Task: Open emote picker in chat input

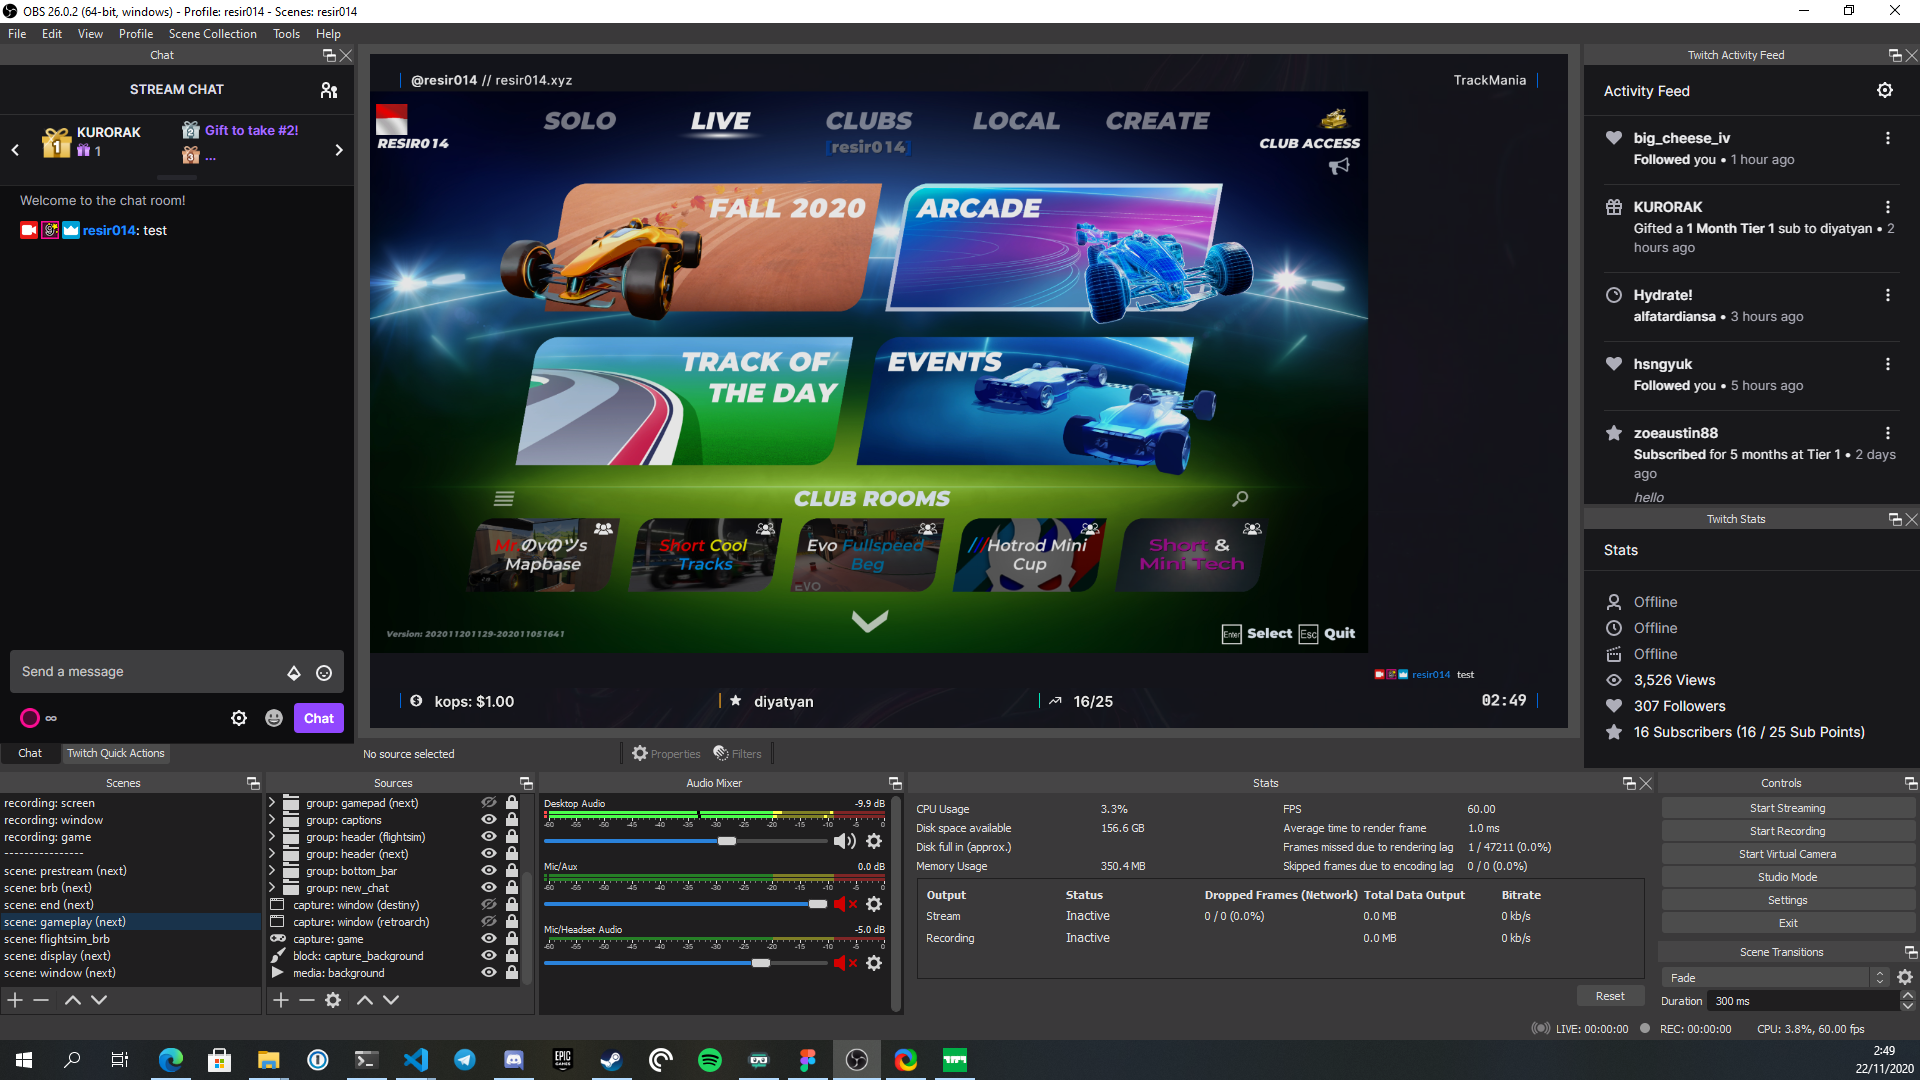Action: click(324, 673)
